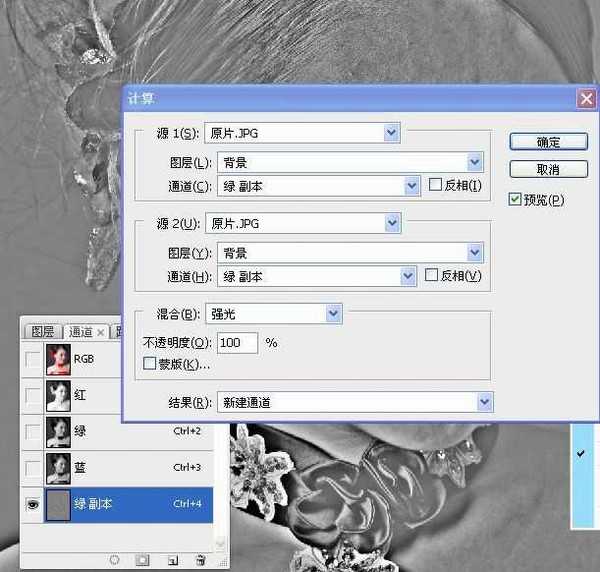
Task: Enable 反相 checkbox for source 2
Action: click(432, 275)
